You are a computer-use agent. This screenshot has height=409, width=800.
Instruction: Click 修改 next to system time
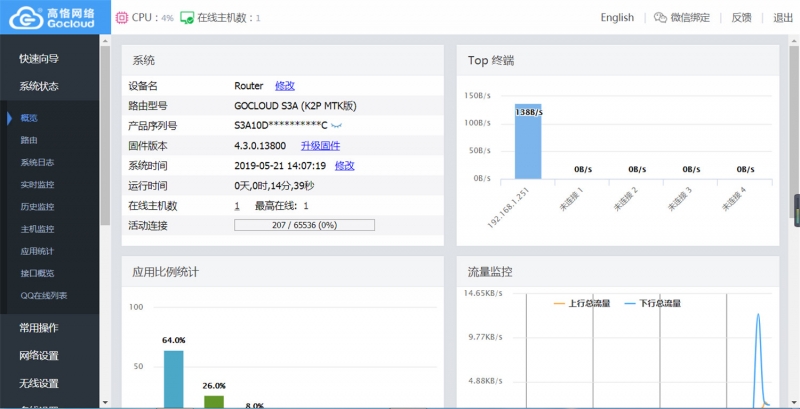pos(344,166)
